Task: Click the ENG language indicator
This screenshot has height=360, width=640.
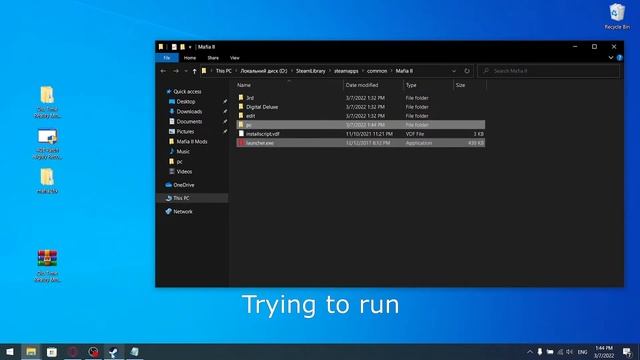Action: point(582,352)
